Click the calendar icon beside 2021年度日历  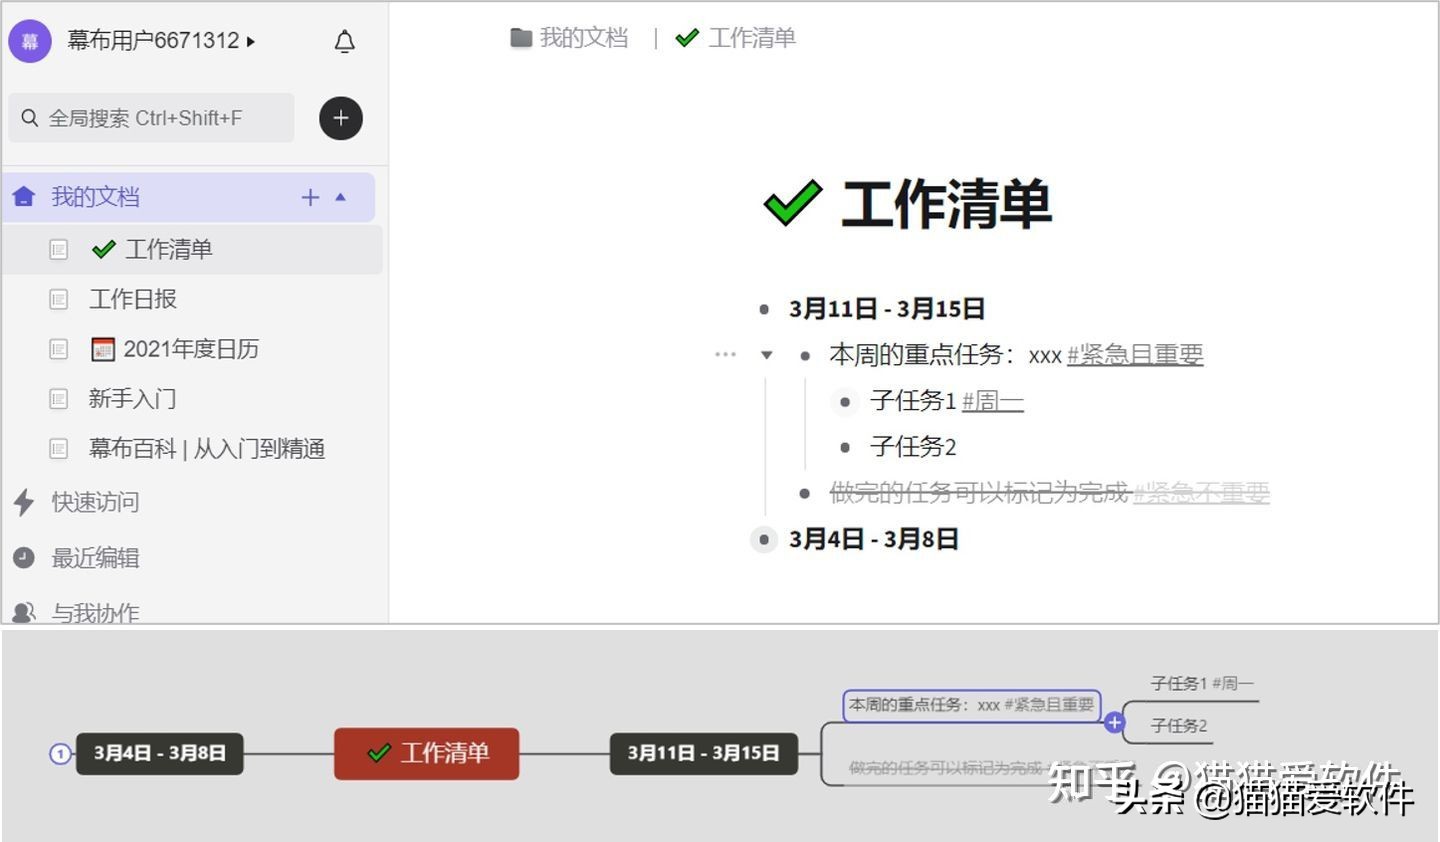pyautogui.click(x=104, y=348)
